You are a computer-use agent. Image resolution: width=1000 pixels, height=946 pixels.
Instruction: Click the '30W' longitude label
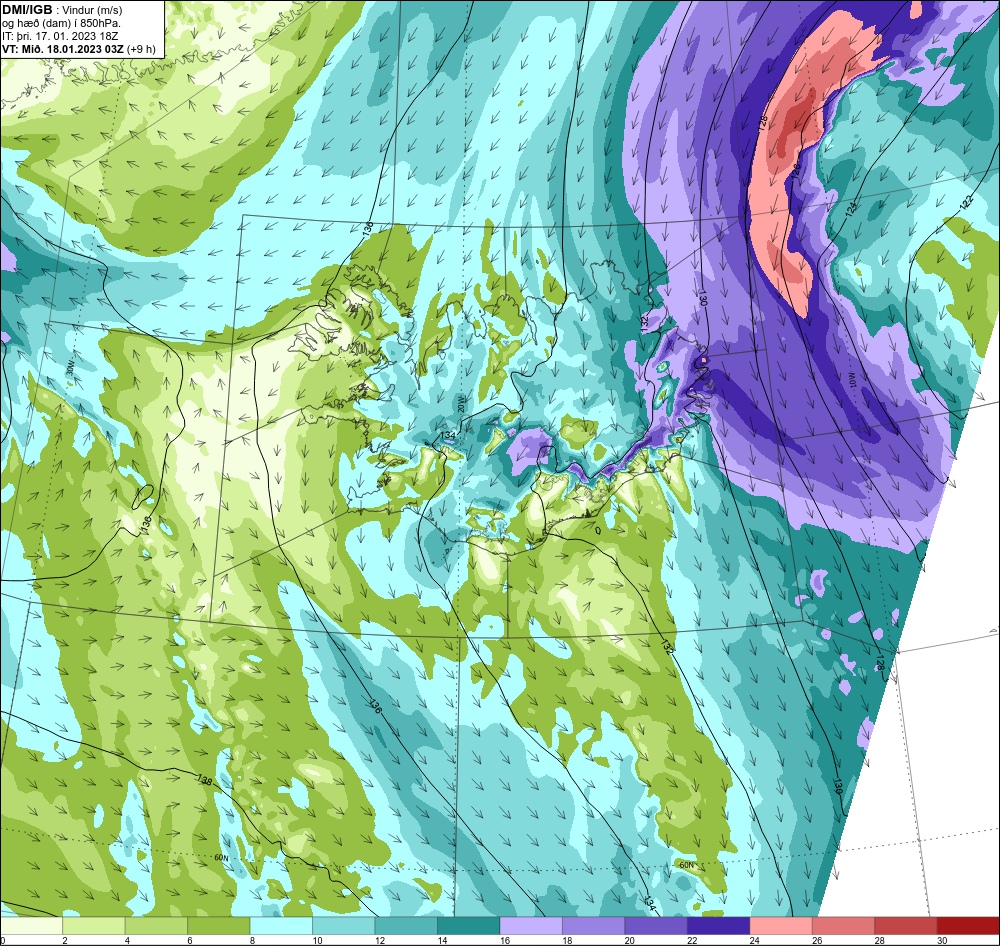[x=70, y=369]
